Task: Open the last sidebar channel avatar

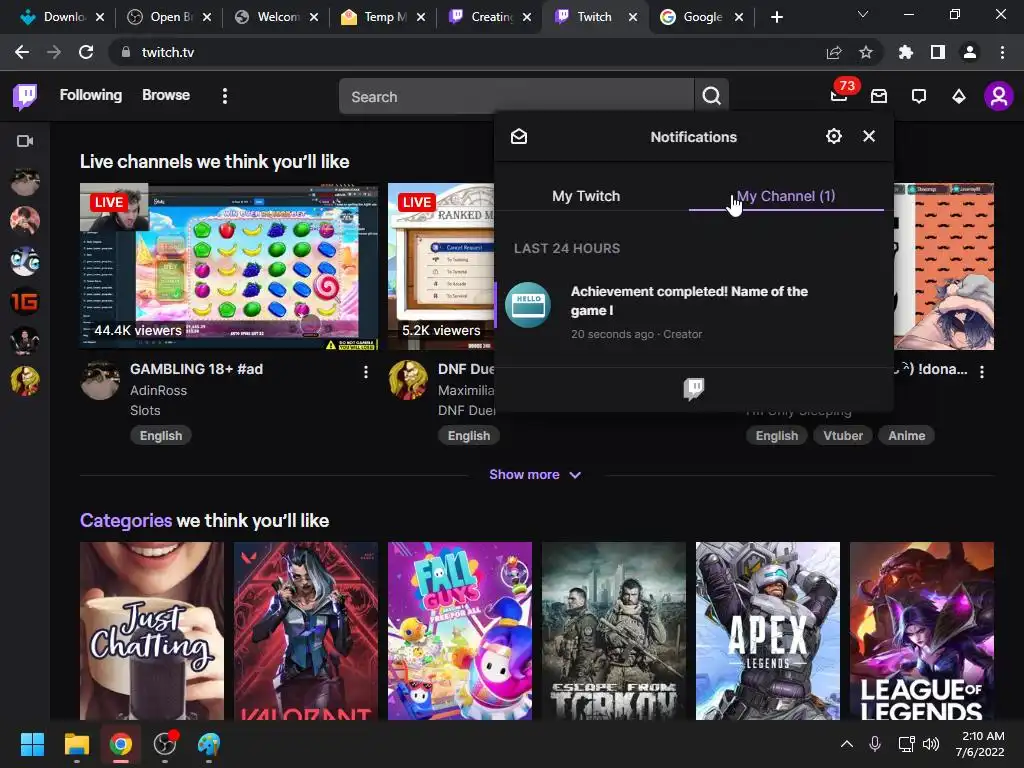Action: (25, 381)
